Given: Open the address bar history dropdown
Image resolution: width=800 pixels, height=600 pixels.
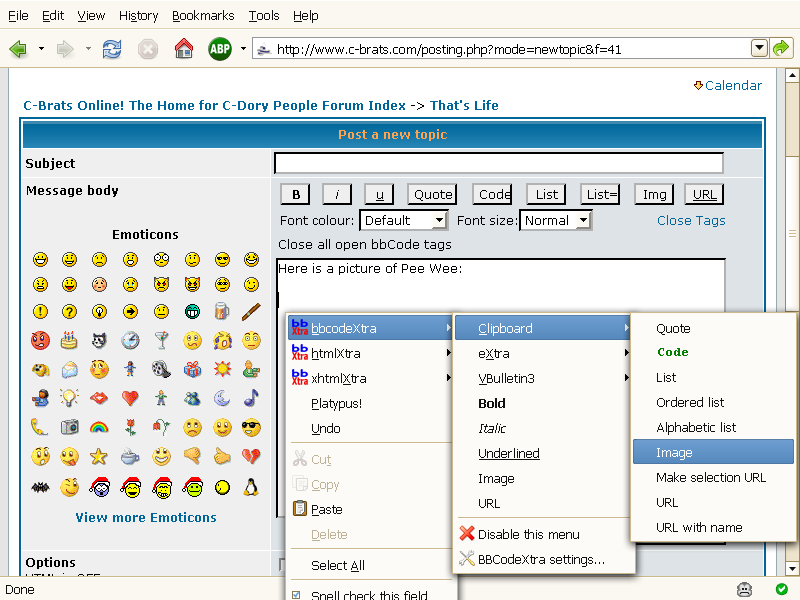Looking at the screenshot, I should coord(759,48).
